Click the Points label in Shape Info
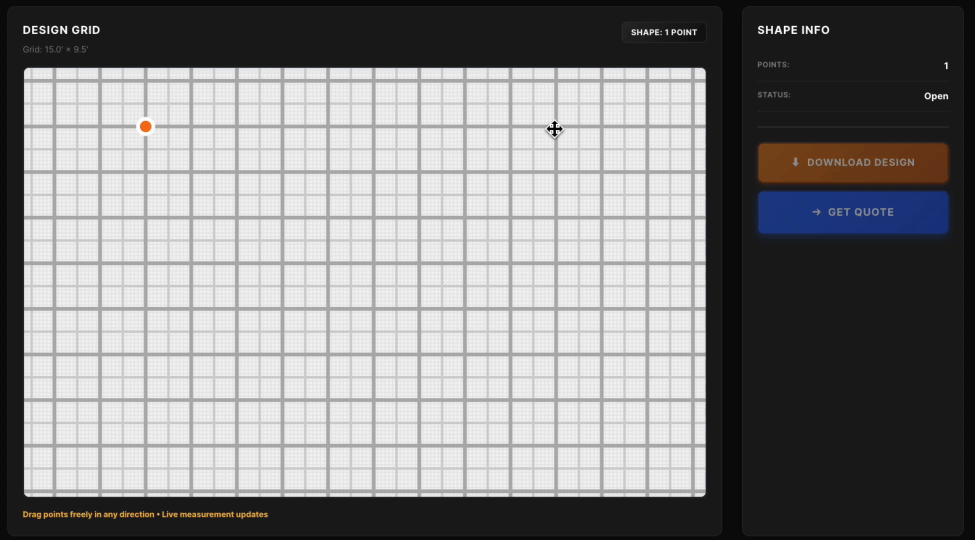 coord(773,65)
